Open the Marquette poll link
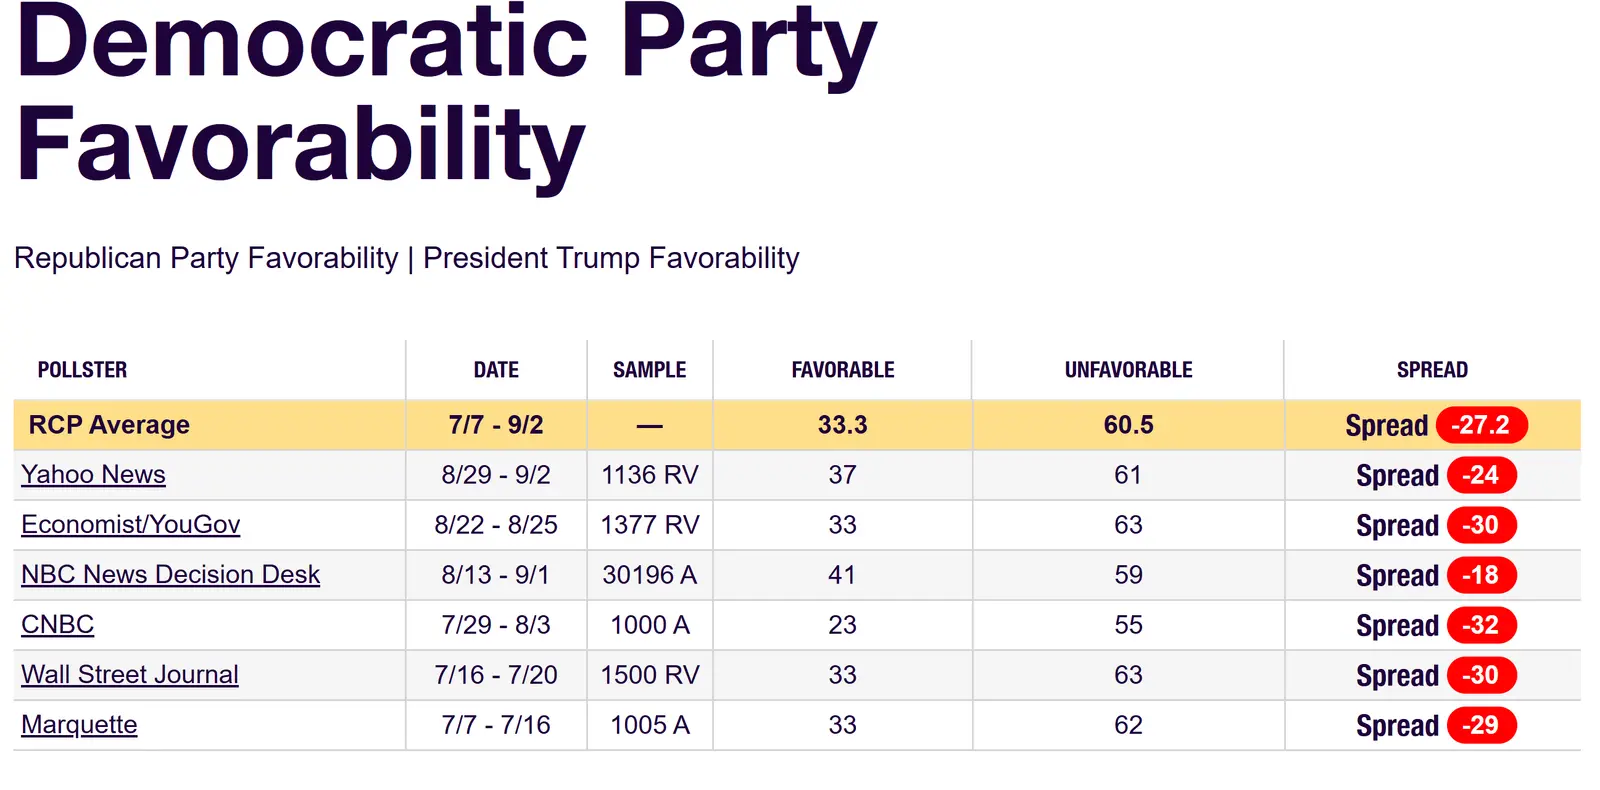Screen dimensions: 1600x790 [x=79, y=725]
